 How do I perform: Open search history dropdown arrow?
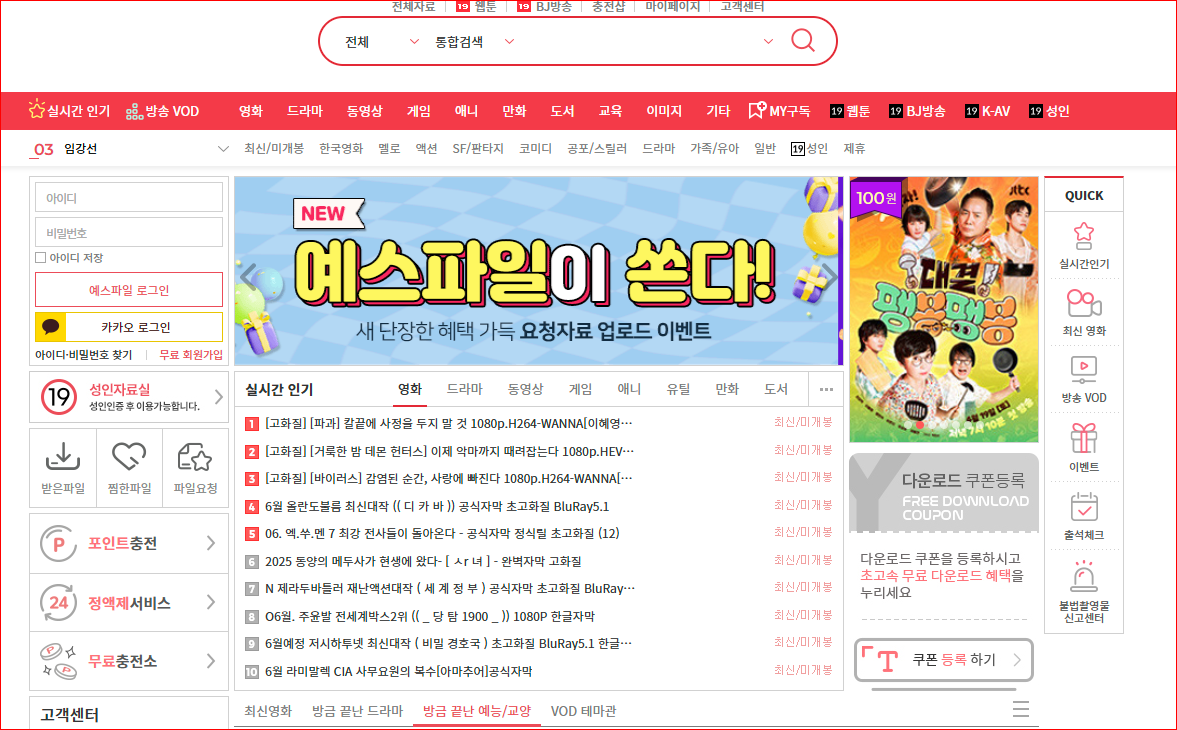click(x=768, y=41)
